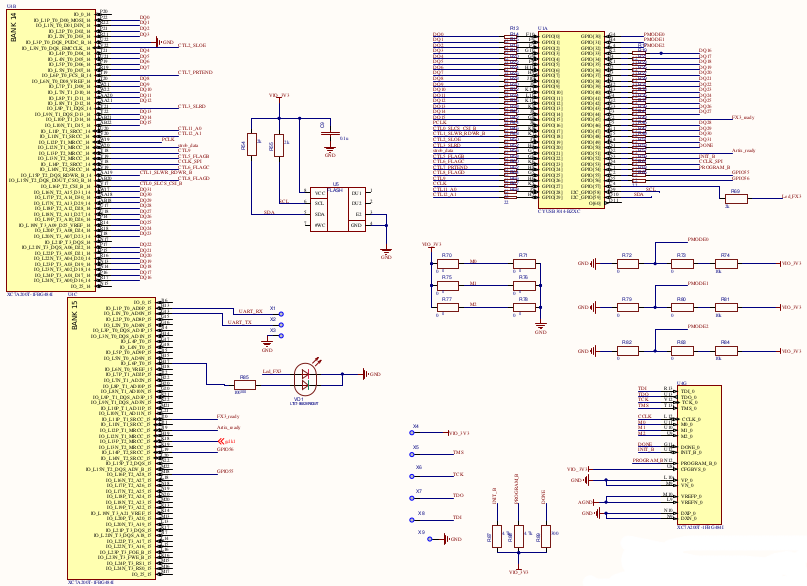Select resistor R73 in PMODE0 divider

682,264
